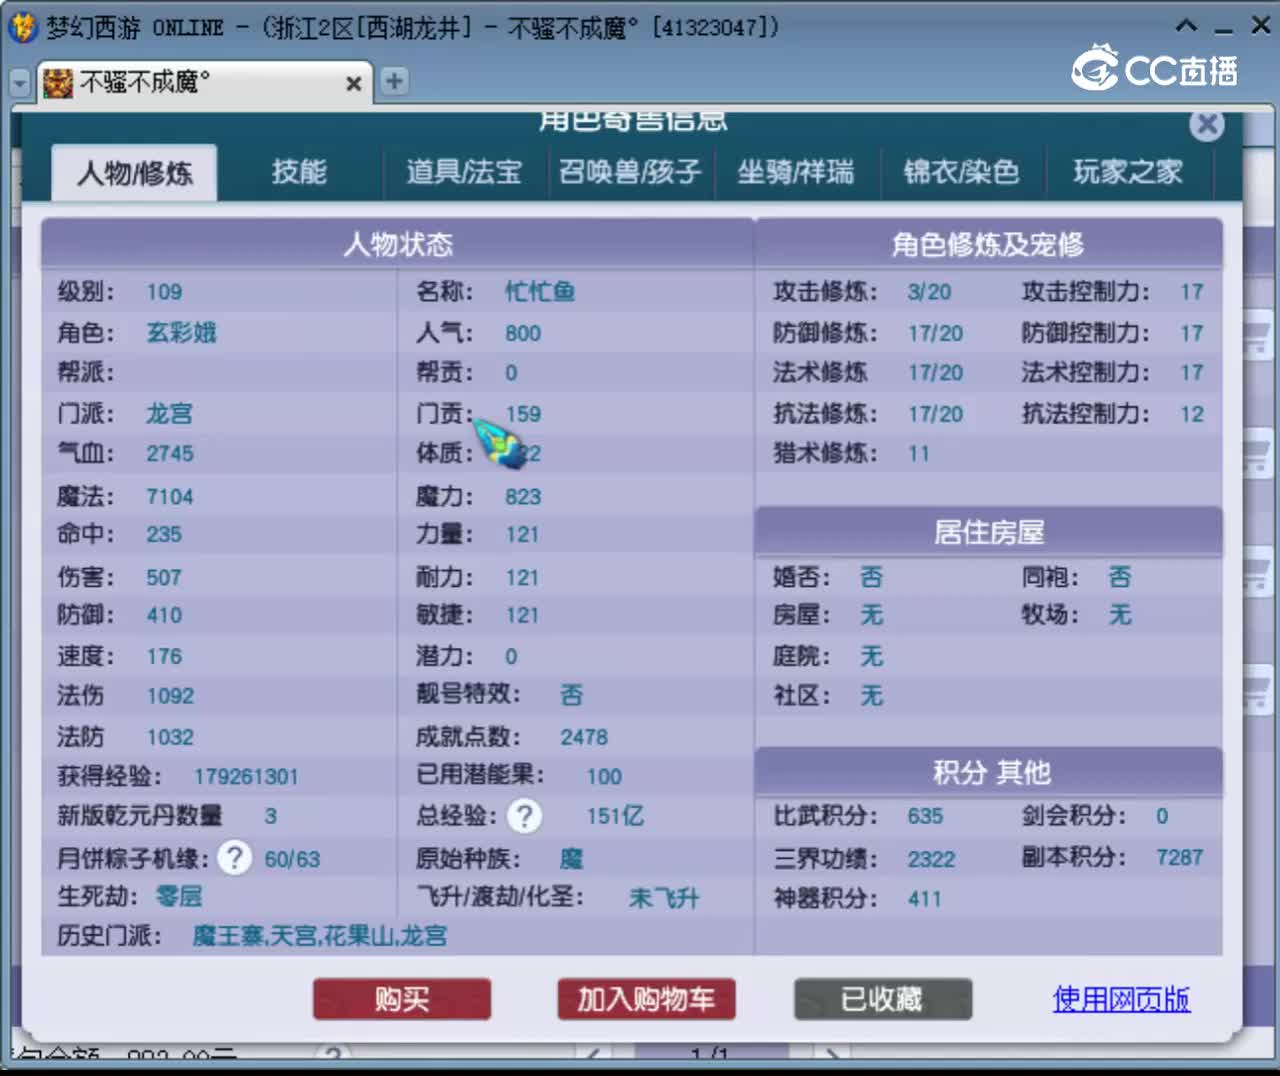Click the 魔法 value 7104

click(170, 497)
